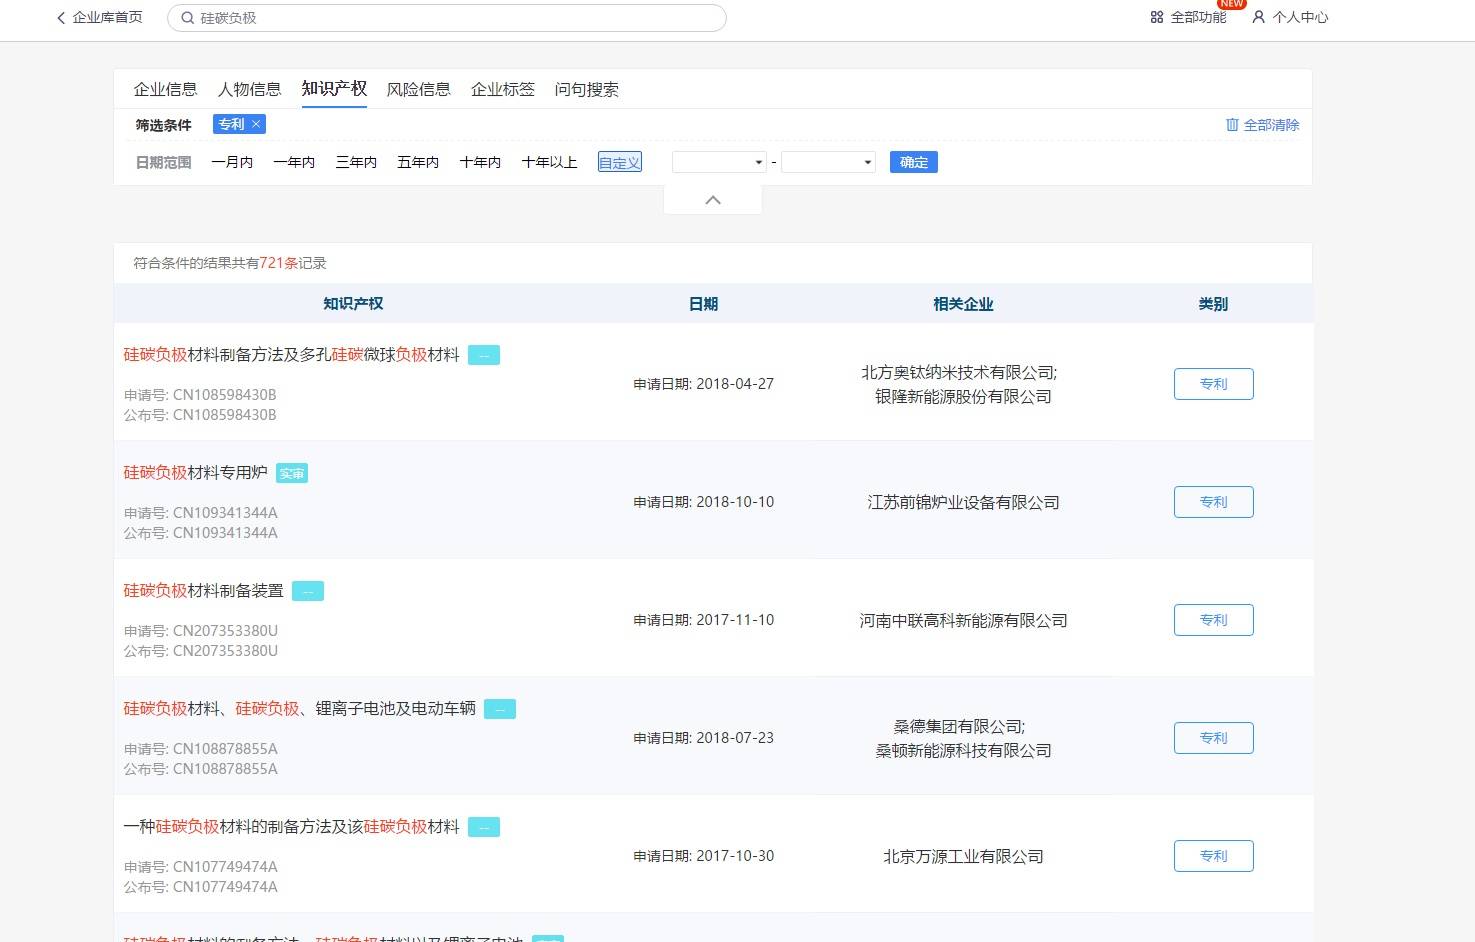This screenshot has width=1475, height=942.
Task: Click the search magnifier icon
Action: click(x=187, y=18)
